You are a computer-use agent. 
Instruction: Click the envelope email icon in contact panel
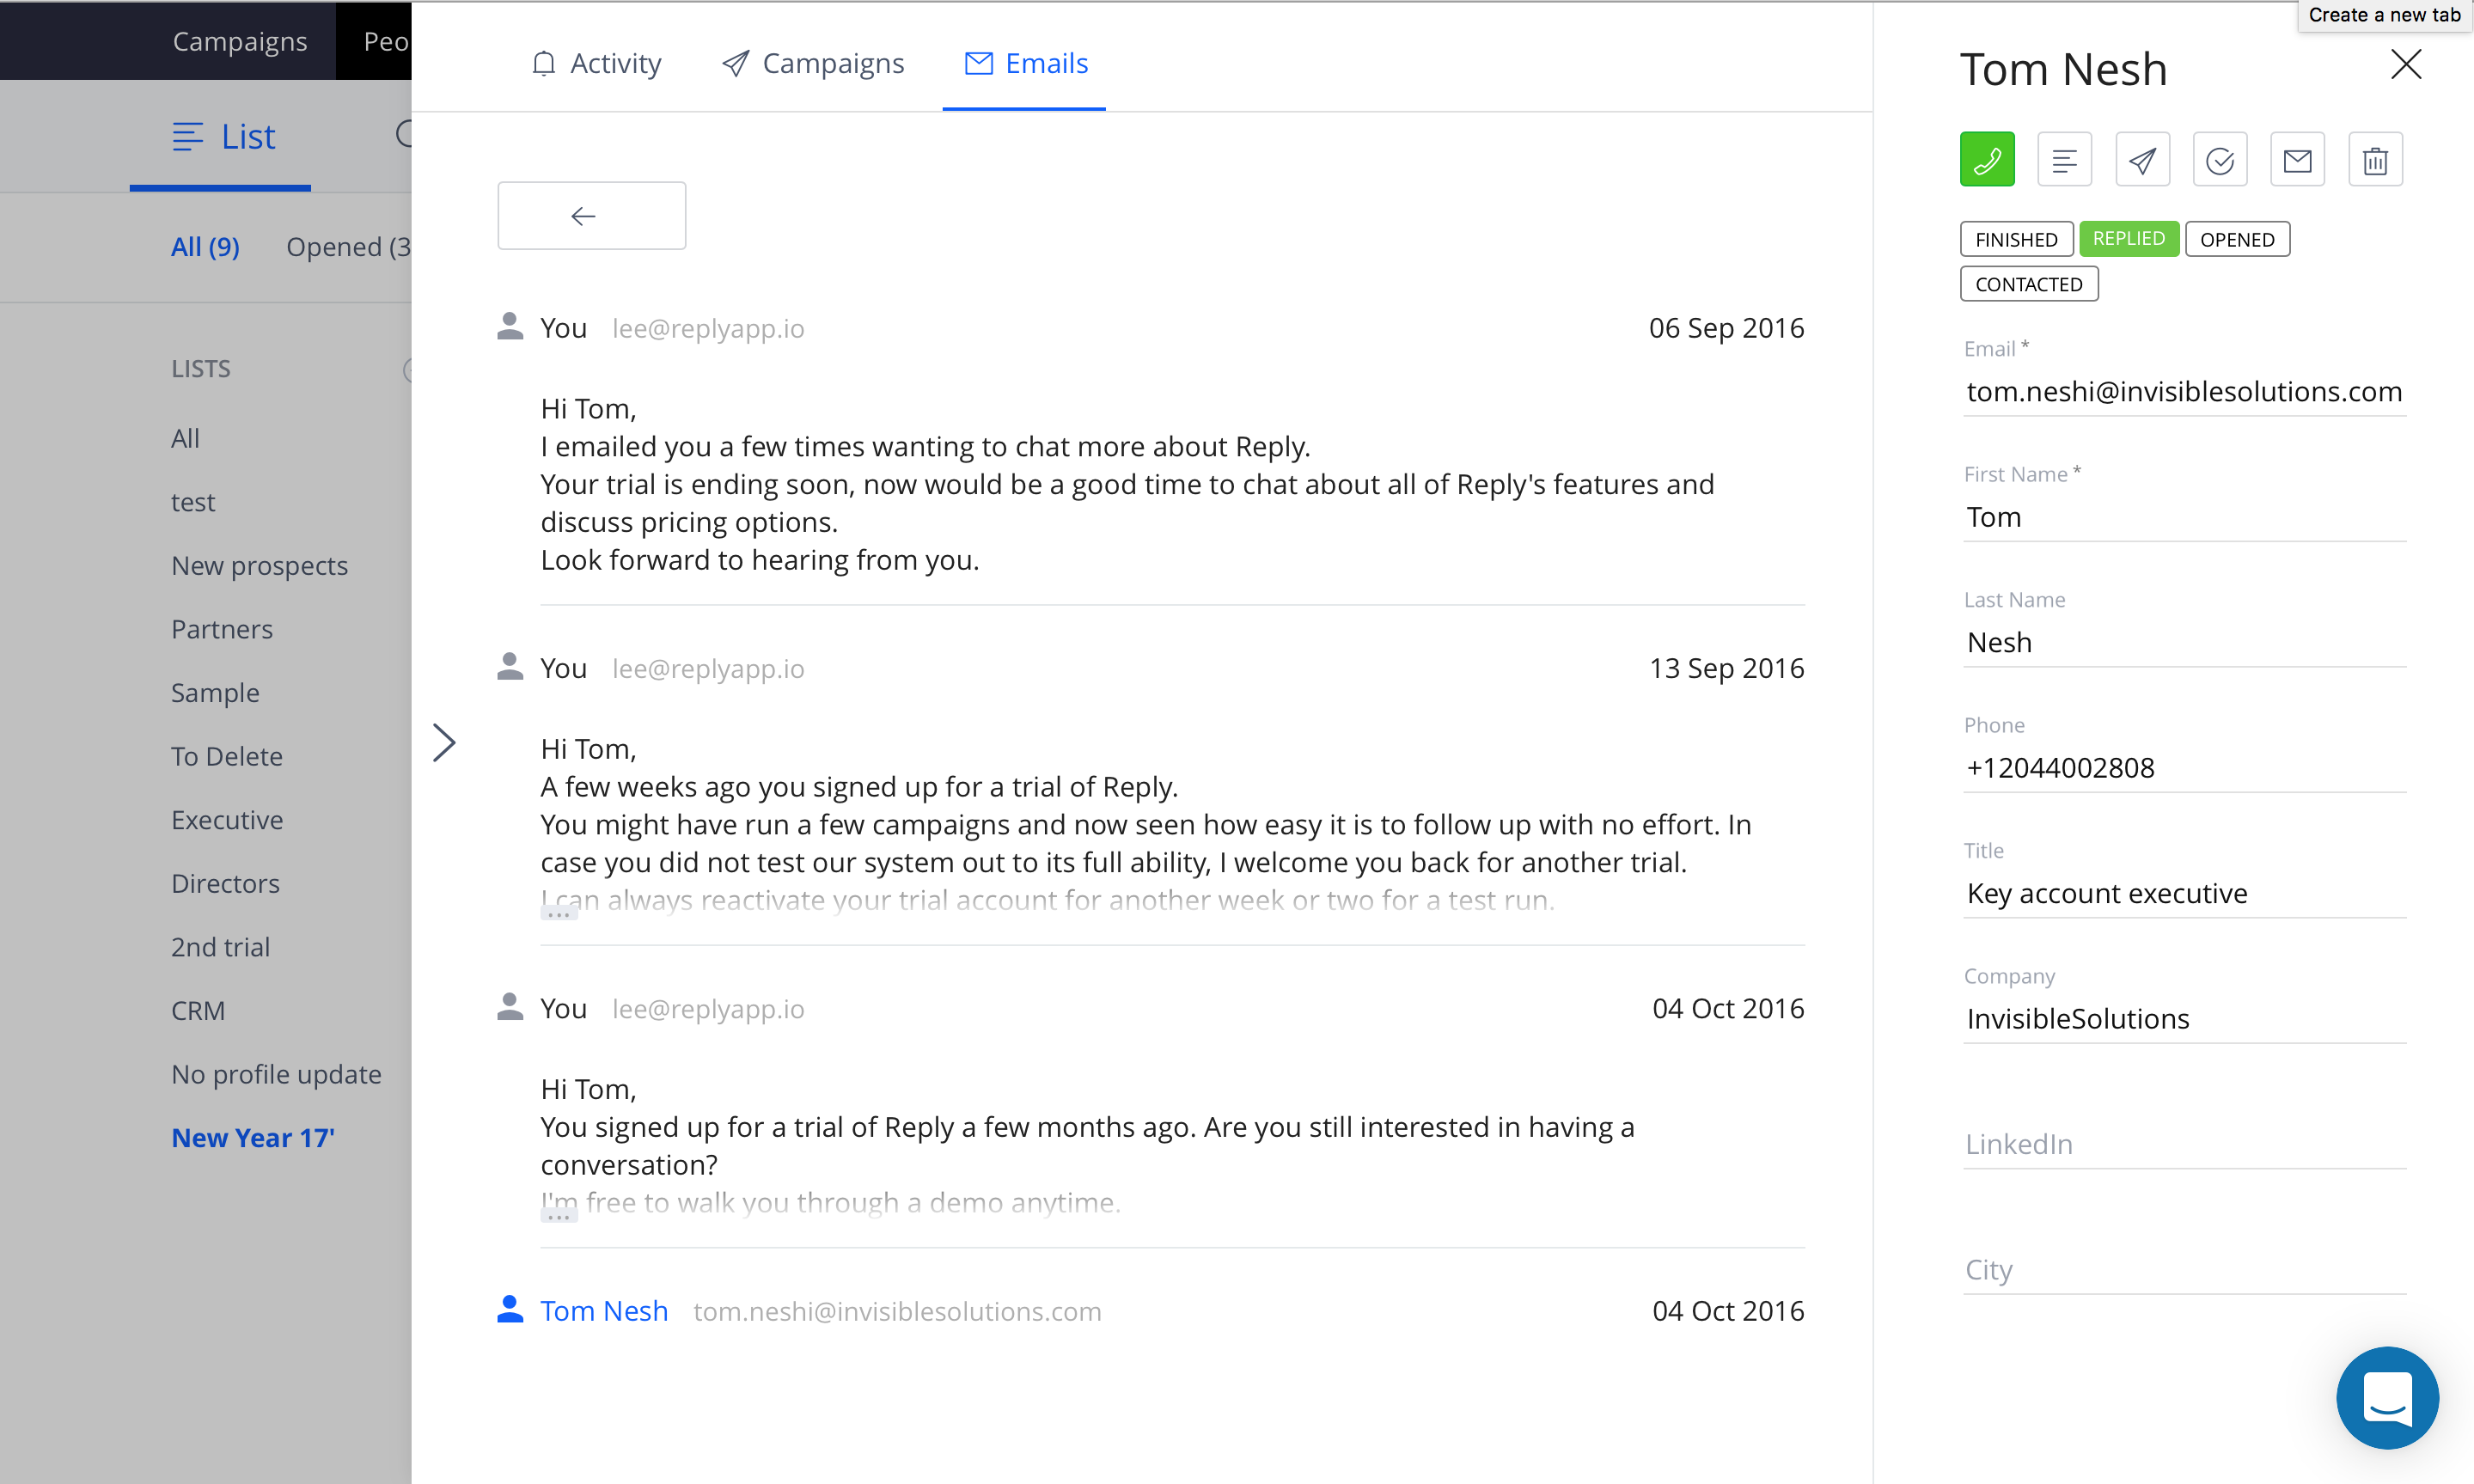point(2297,160)
